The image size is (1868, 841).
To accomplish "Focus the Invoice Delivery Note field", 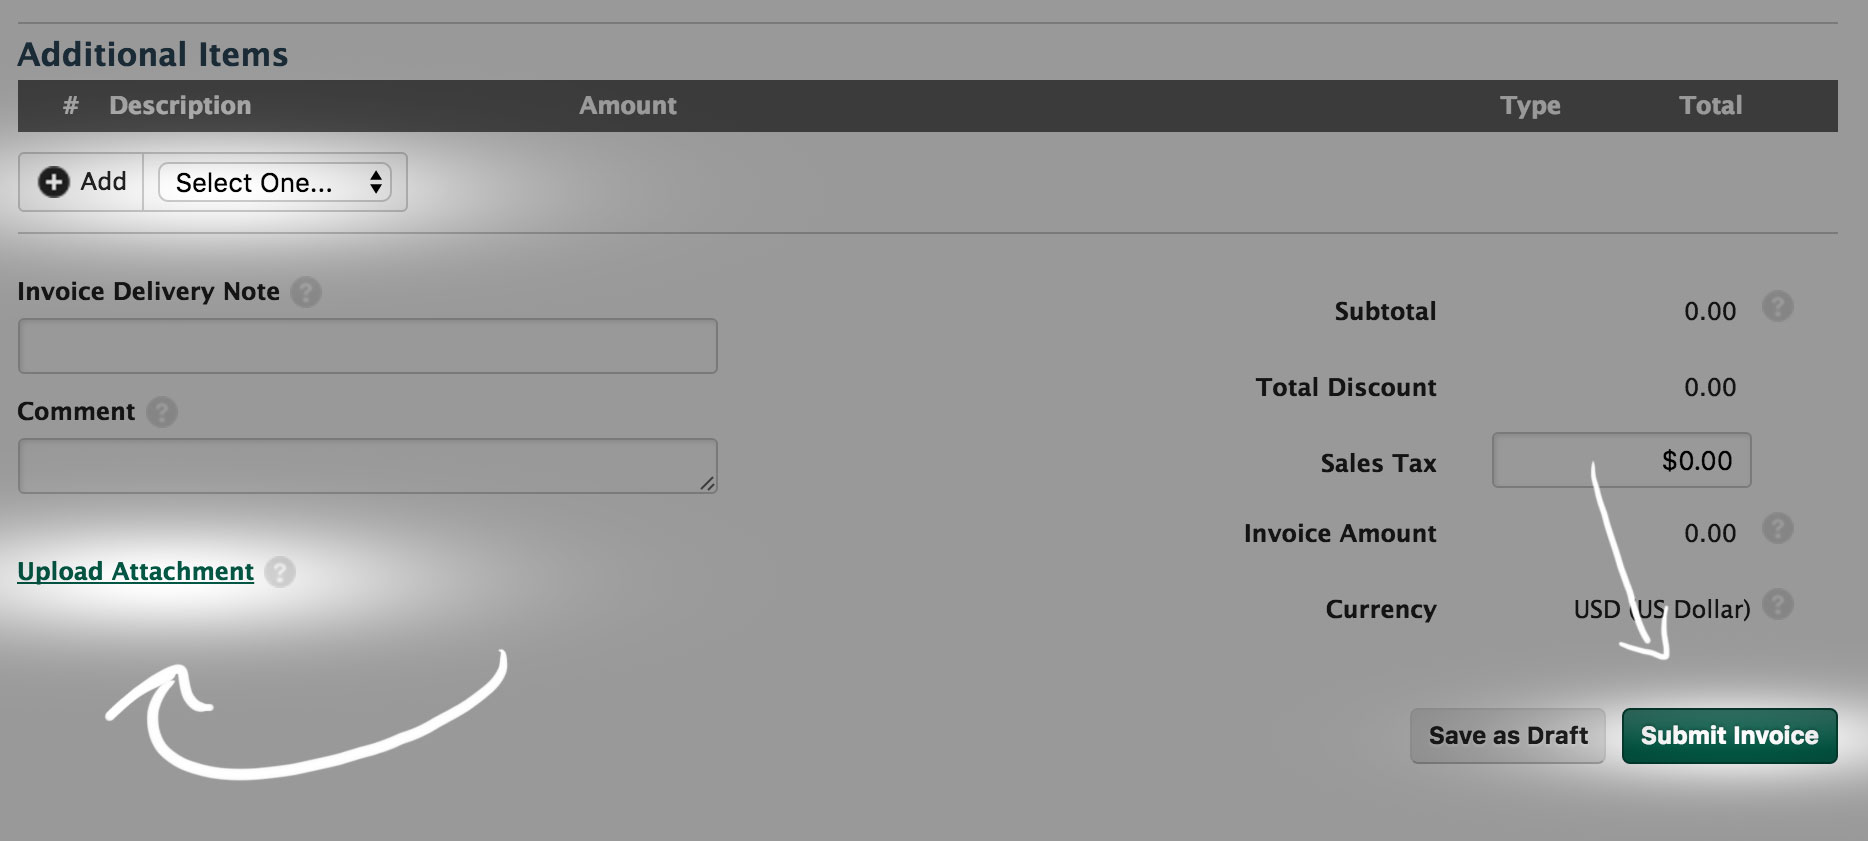I will point(367,346).
